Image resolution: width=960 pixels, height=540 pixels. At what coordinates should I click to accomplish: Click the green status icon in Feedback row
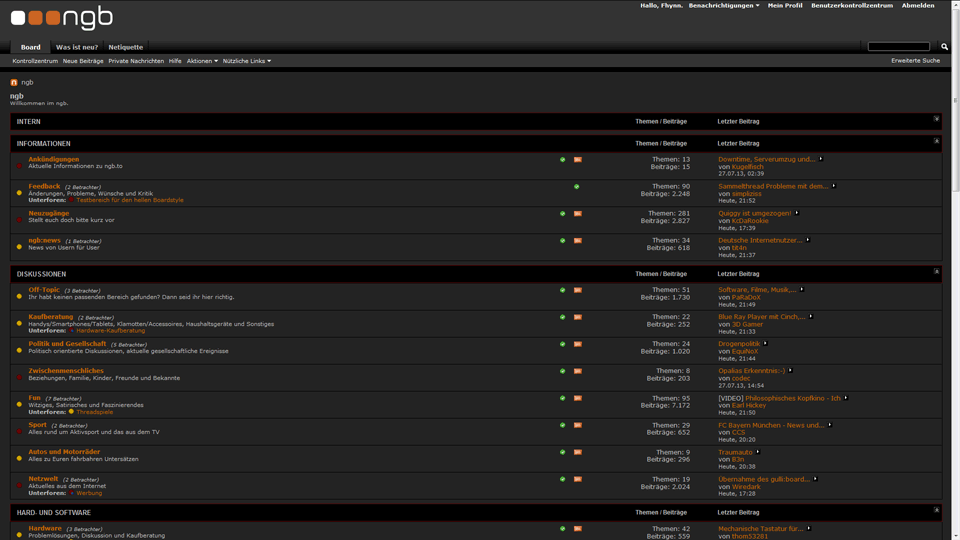[x=577, y=187]
